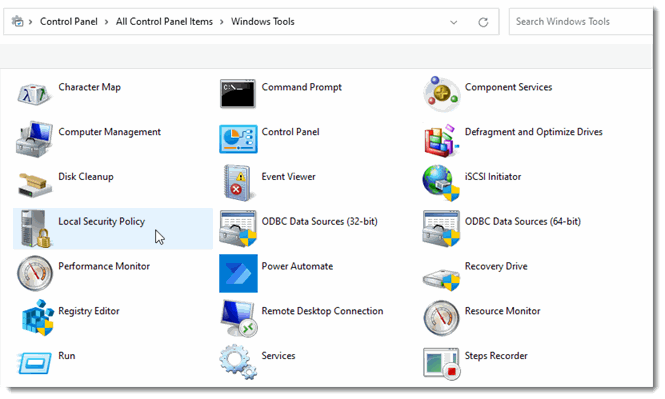
Task: Select the "Power Automate" label
Action: pyautogui.click(x=297, y=266)
